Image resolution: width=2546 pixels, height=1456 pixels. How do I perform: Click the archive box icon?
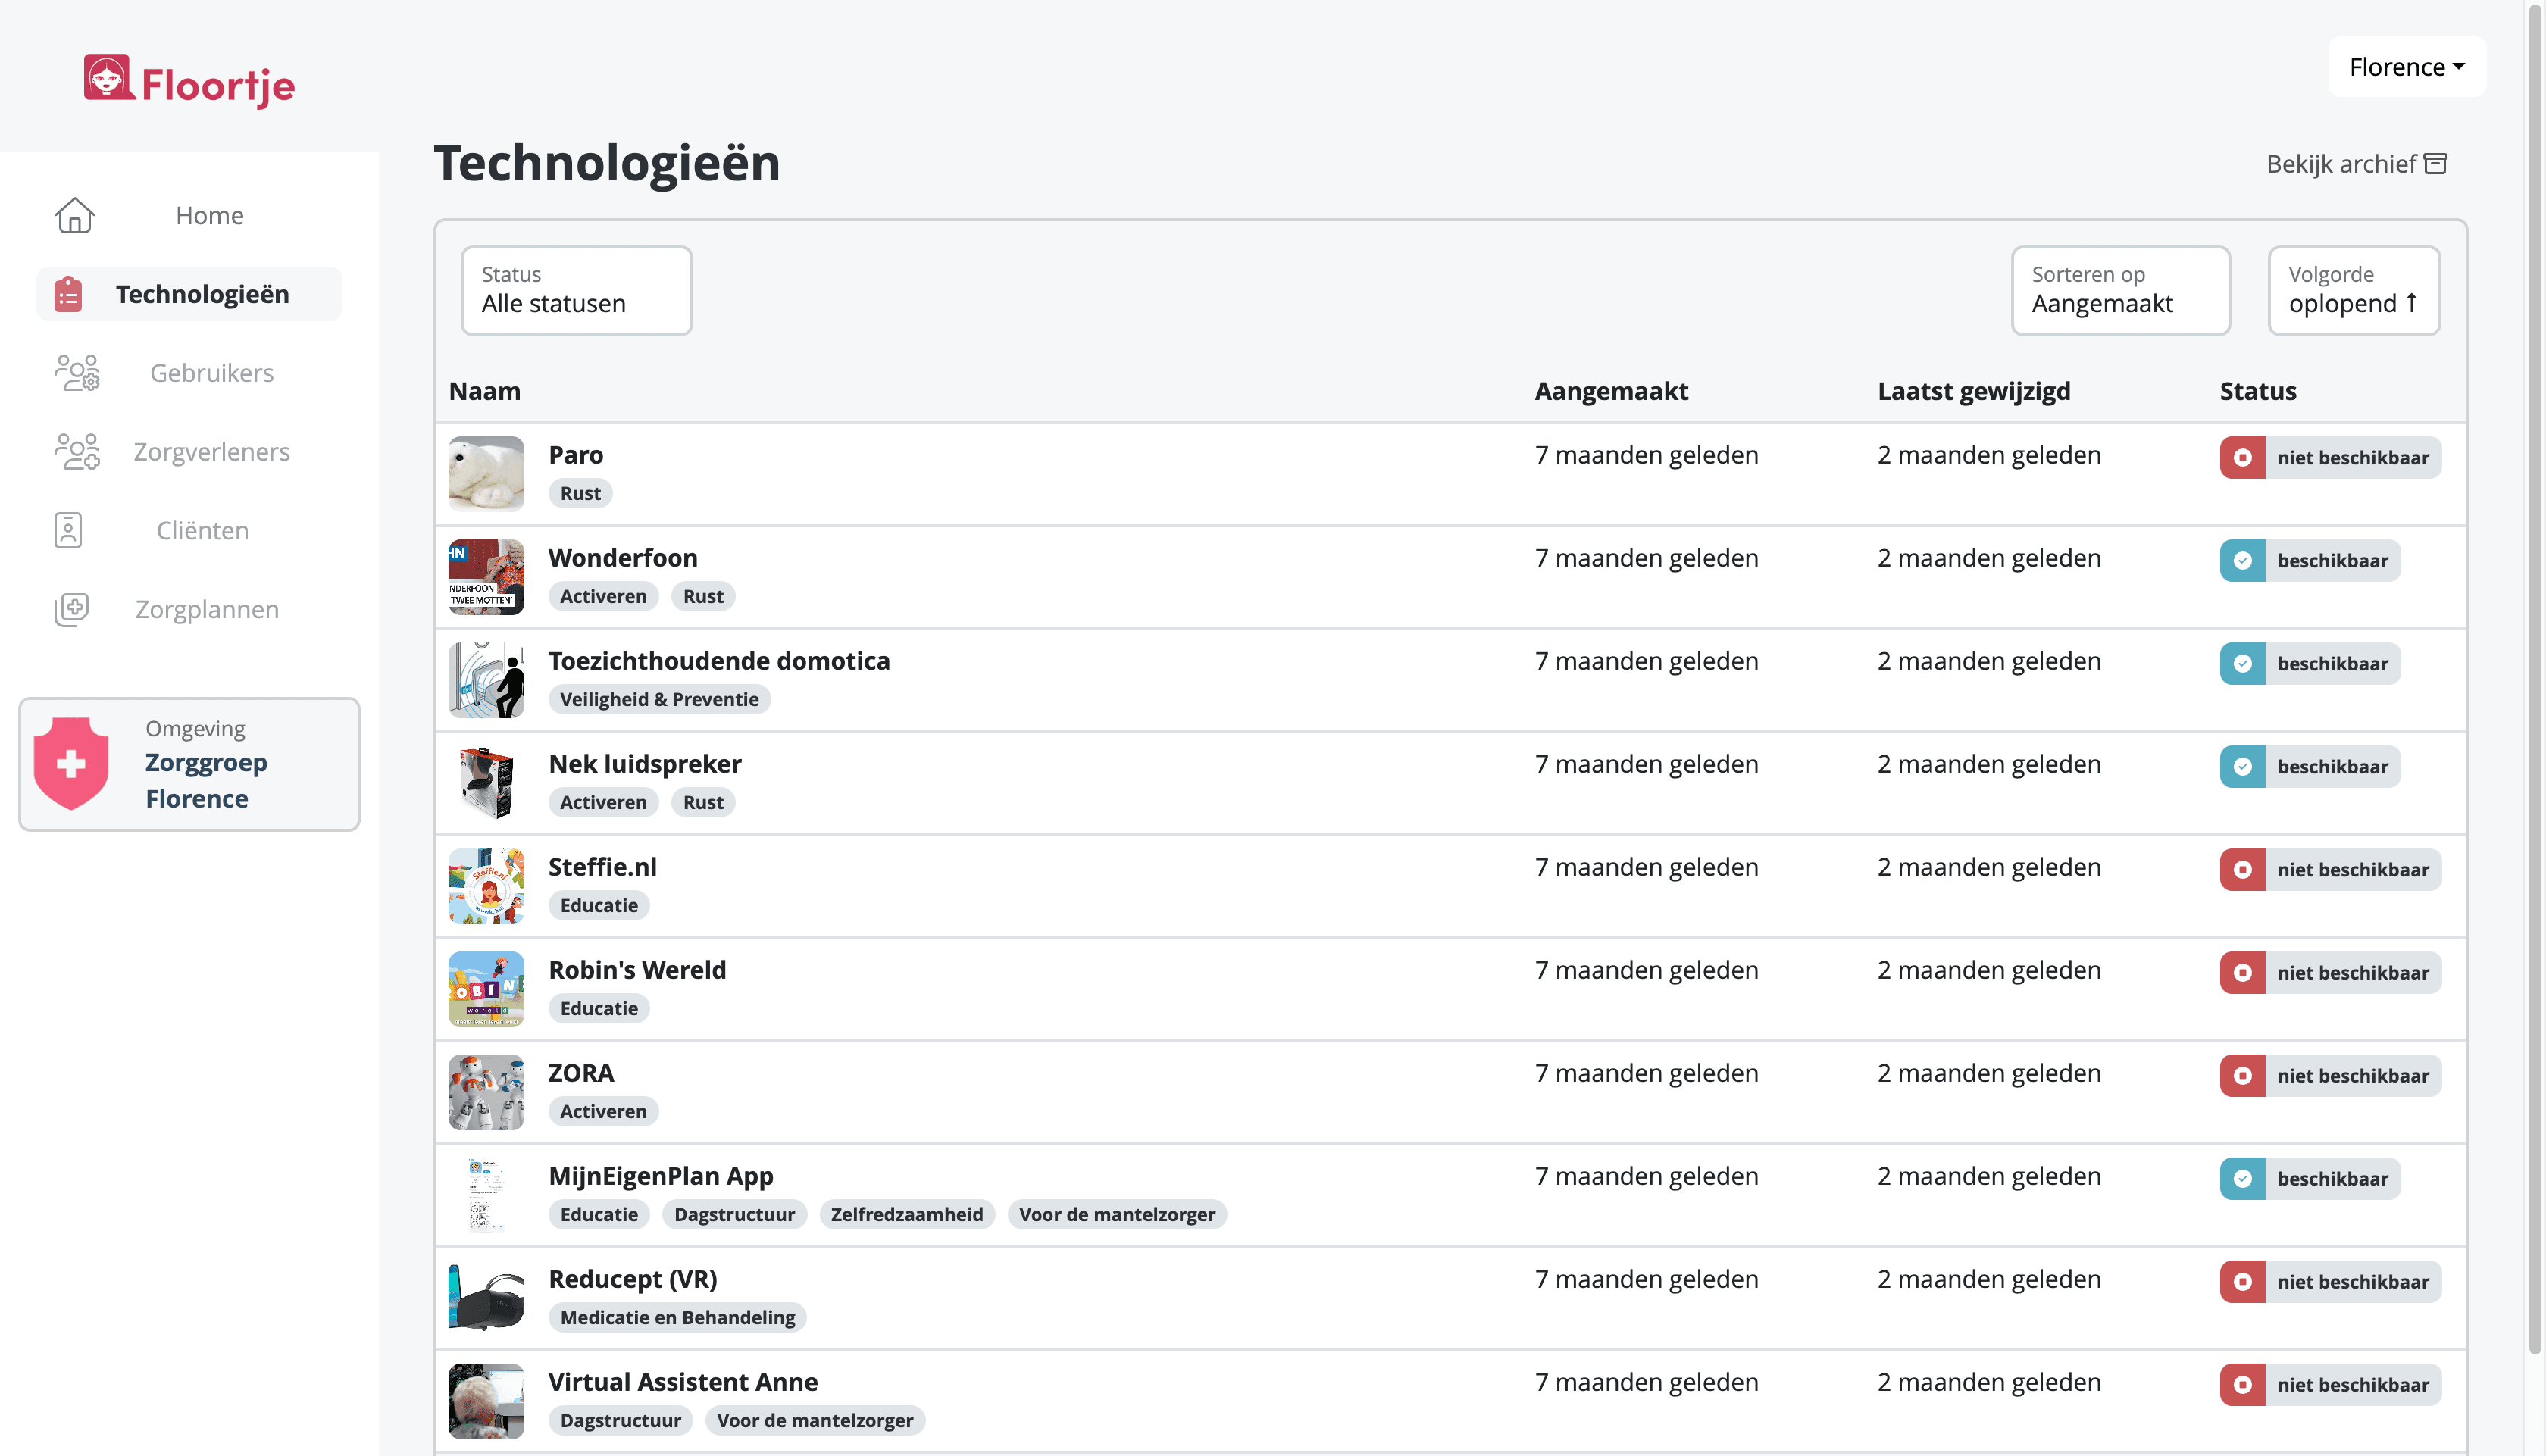point(2436,164)
